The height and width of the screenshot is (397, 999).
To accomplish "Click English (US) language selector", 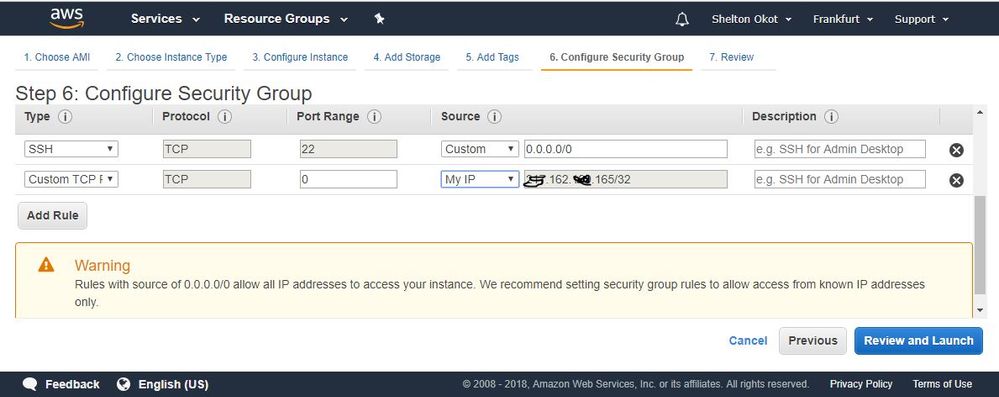I will [173, 384].
